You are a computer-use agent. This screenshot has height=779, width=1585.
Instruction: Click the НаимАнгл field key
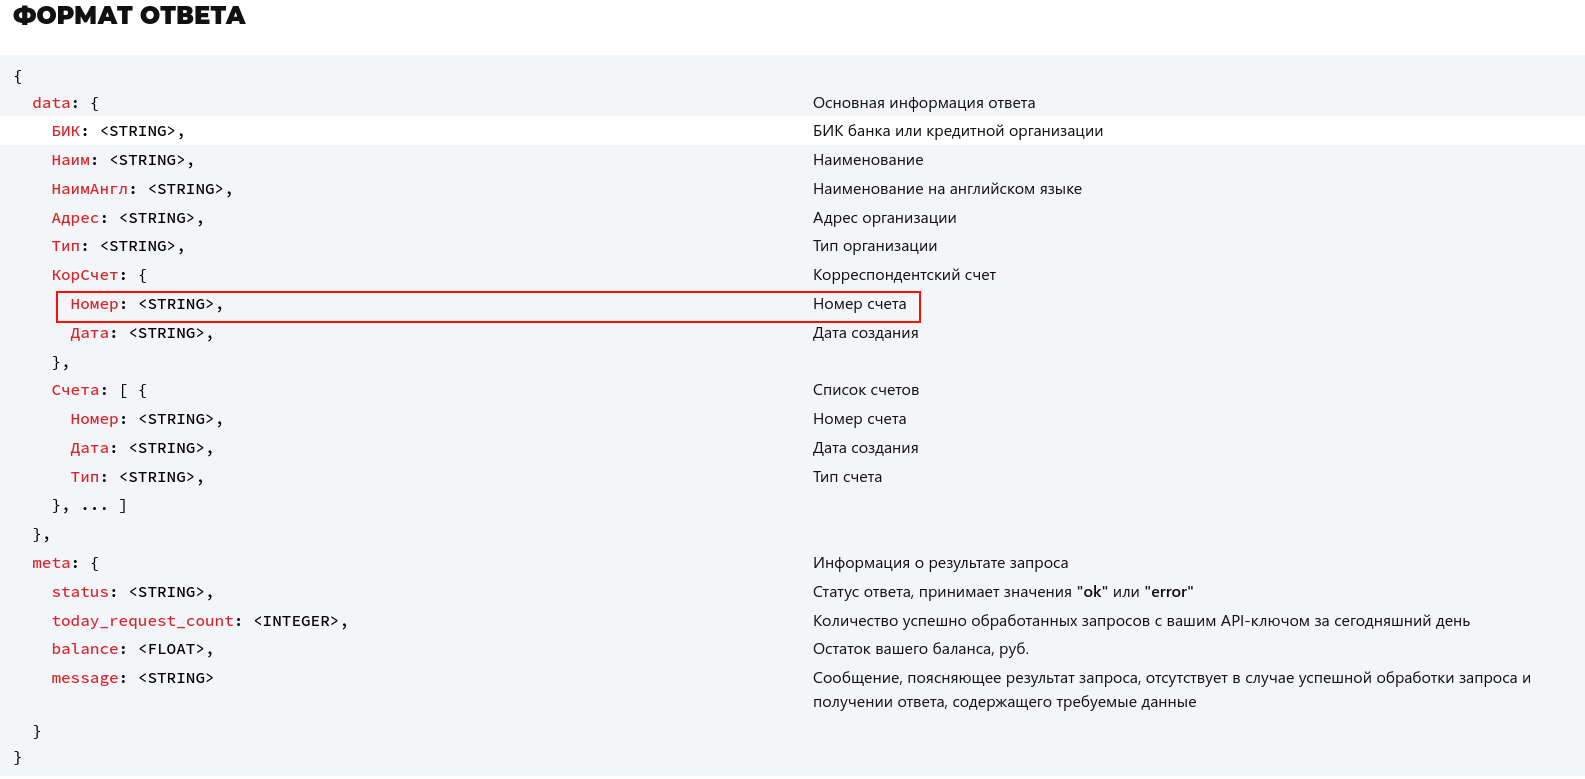(89, 189)
